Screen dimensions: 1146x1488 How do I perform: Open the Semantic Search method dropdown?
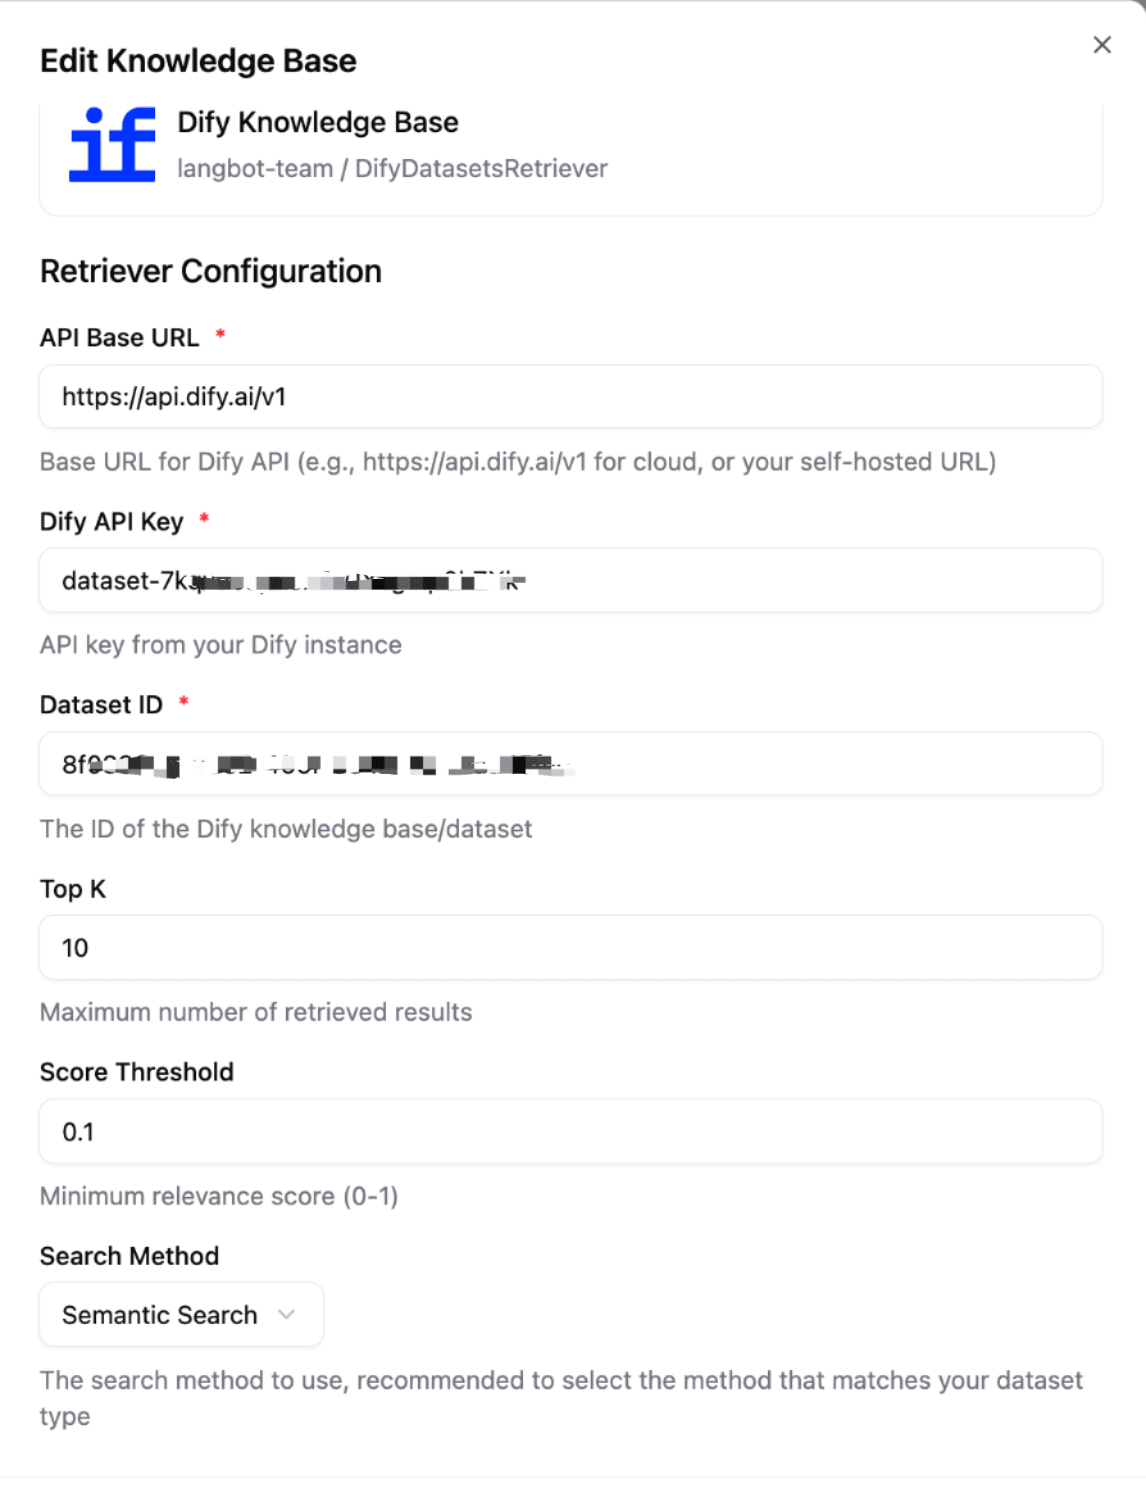tap(180, 1314)
